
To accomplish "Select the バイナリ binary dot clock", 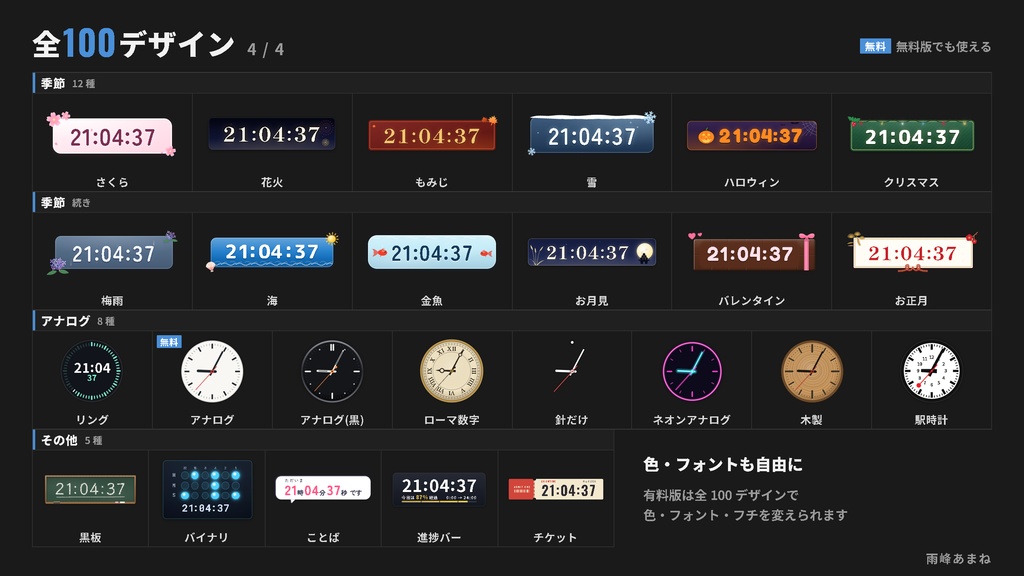I will (x=206, y=489).
